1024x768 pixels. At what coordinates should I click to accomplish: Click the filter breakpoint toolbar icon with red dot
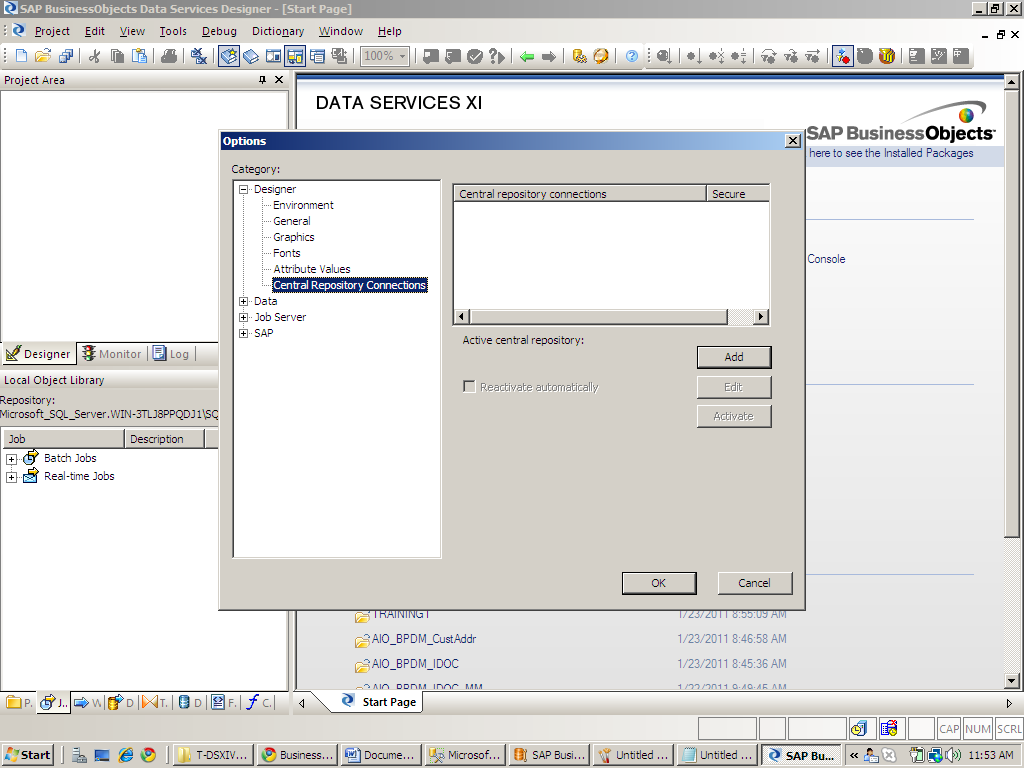point(842,56)
